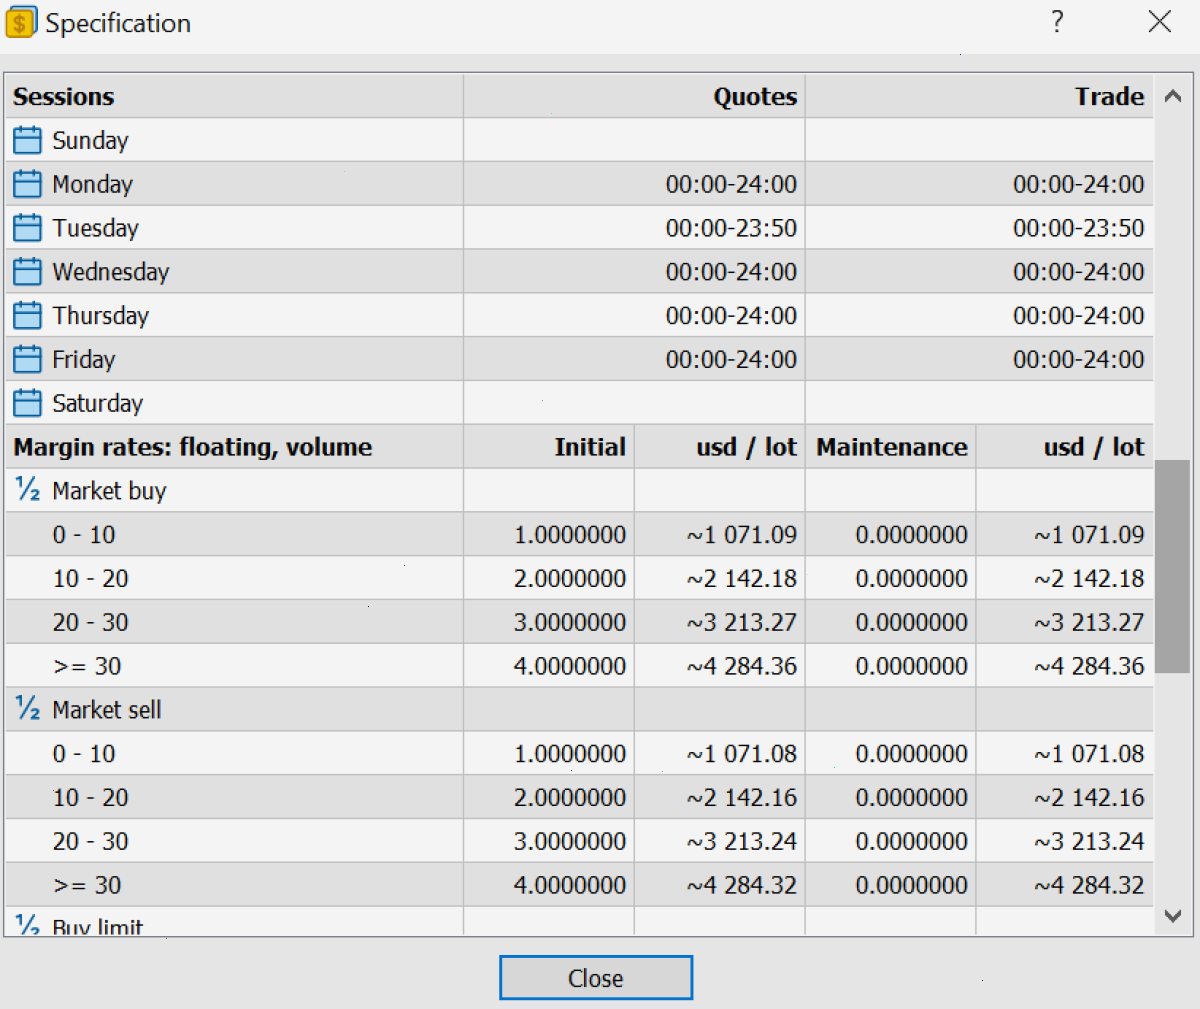The width and height of the screenshot is (1200, 1009).
Task: Select the Tuesday calendar icon
Action: (x=28, y=228)
